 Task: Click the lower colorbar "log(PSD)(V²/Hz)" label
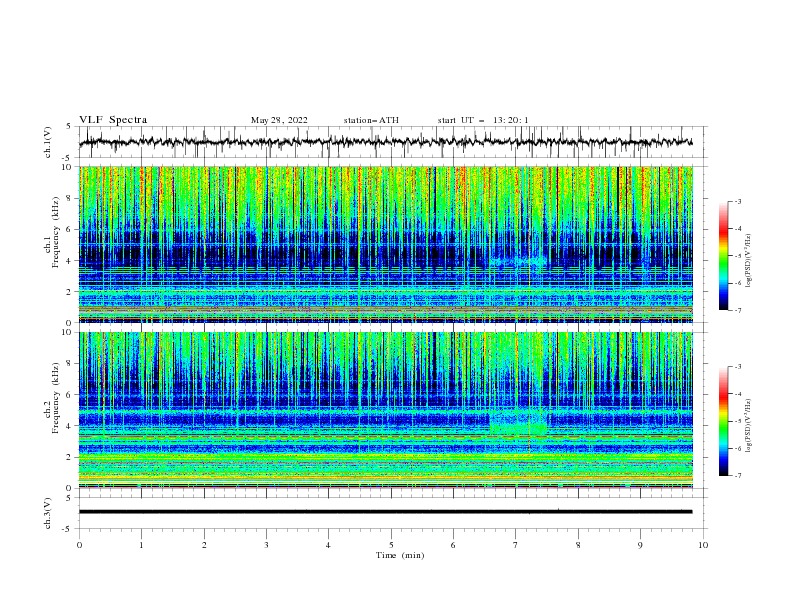pos(749,426)
